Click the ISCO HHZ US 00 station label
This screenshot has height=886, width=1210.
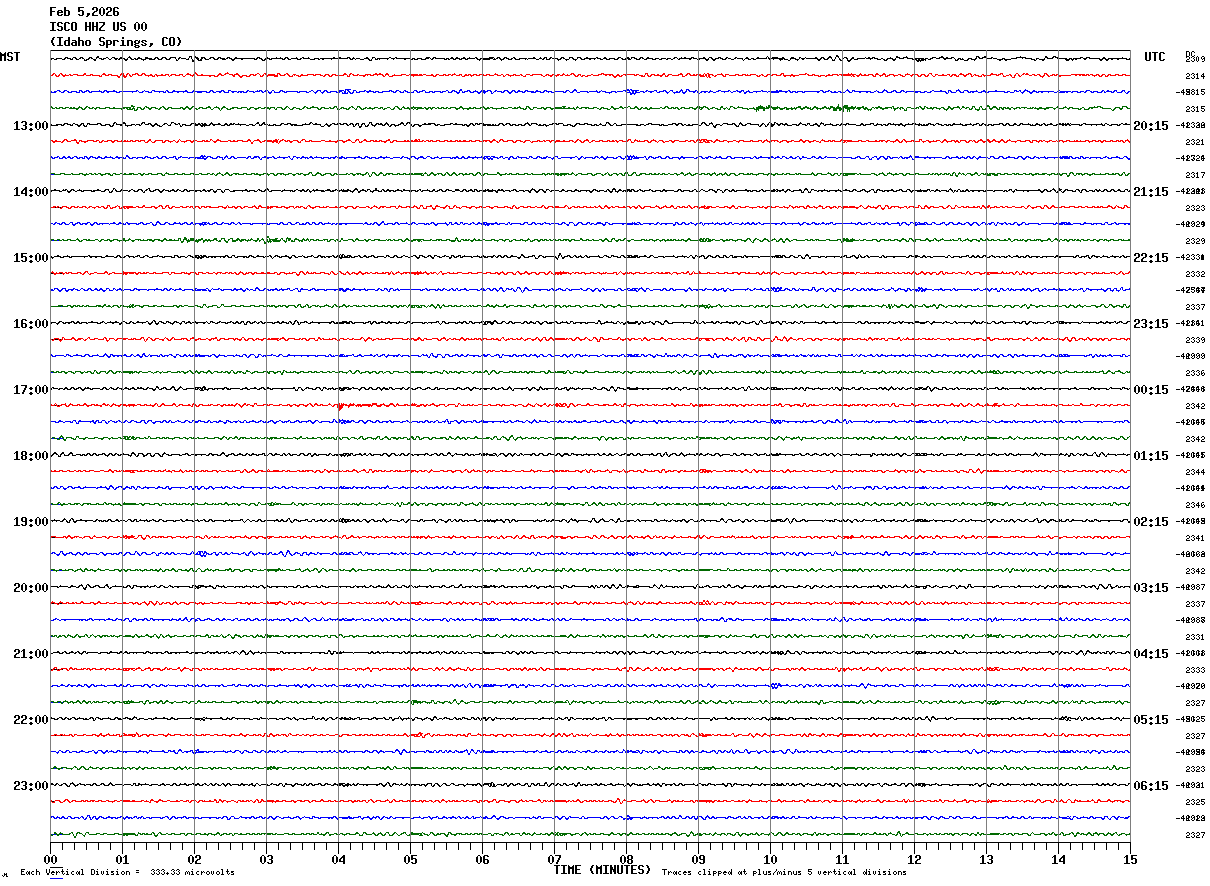coord(98,27)
